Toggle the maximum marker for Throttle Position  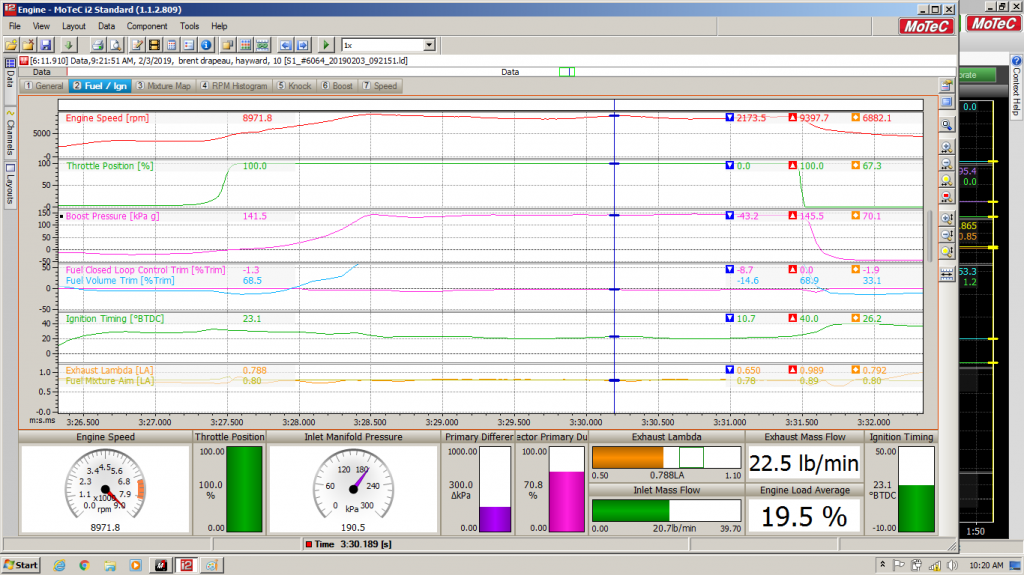(793, 166)
